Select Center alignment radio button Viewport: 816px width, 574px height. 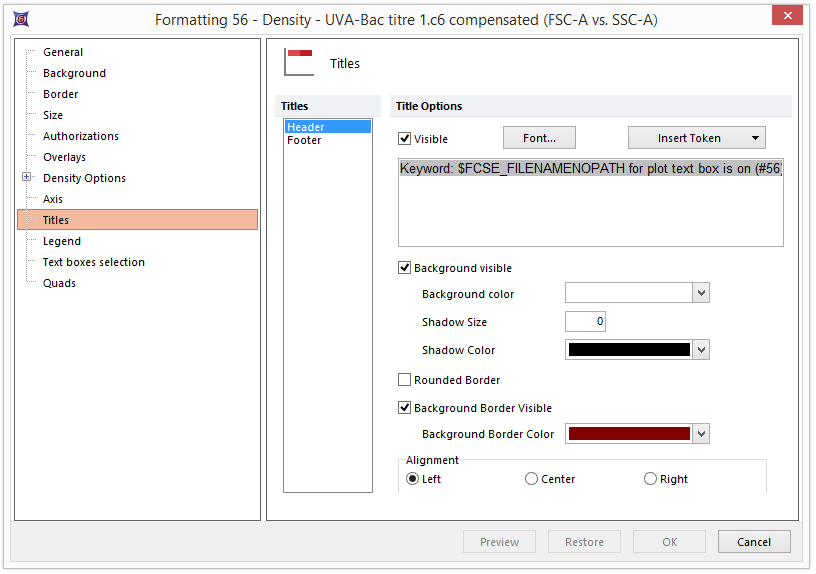pos(532,479)
